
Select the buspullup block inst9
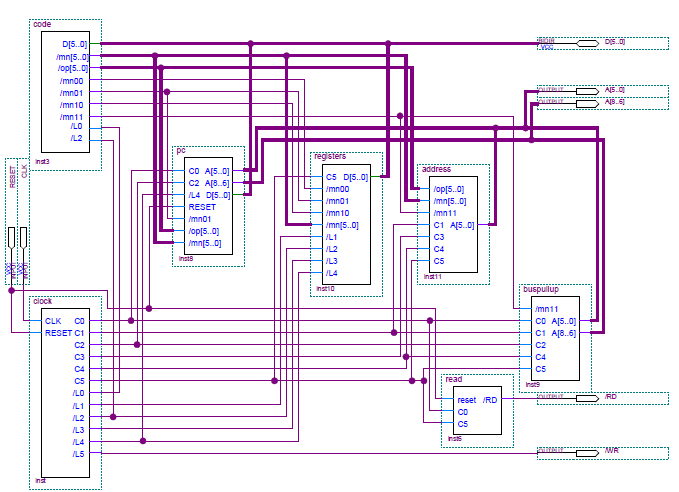pos(555,338)
